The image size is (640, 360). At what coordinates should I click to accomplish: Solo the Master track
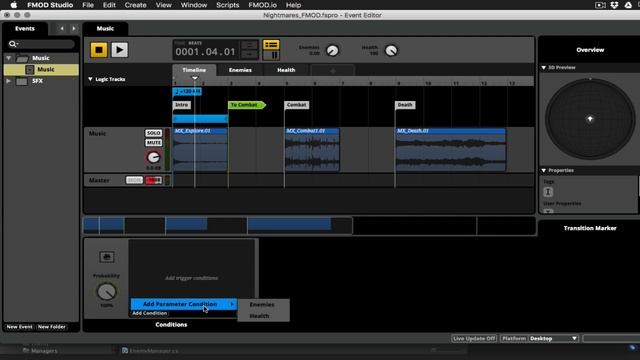134,180
